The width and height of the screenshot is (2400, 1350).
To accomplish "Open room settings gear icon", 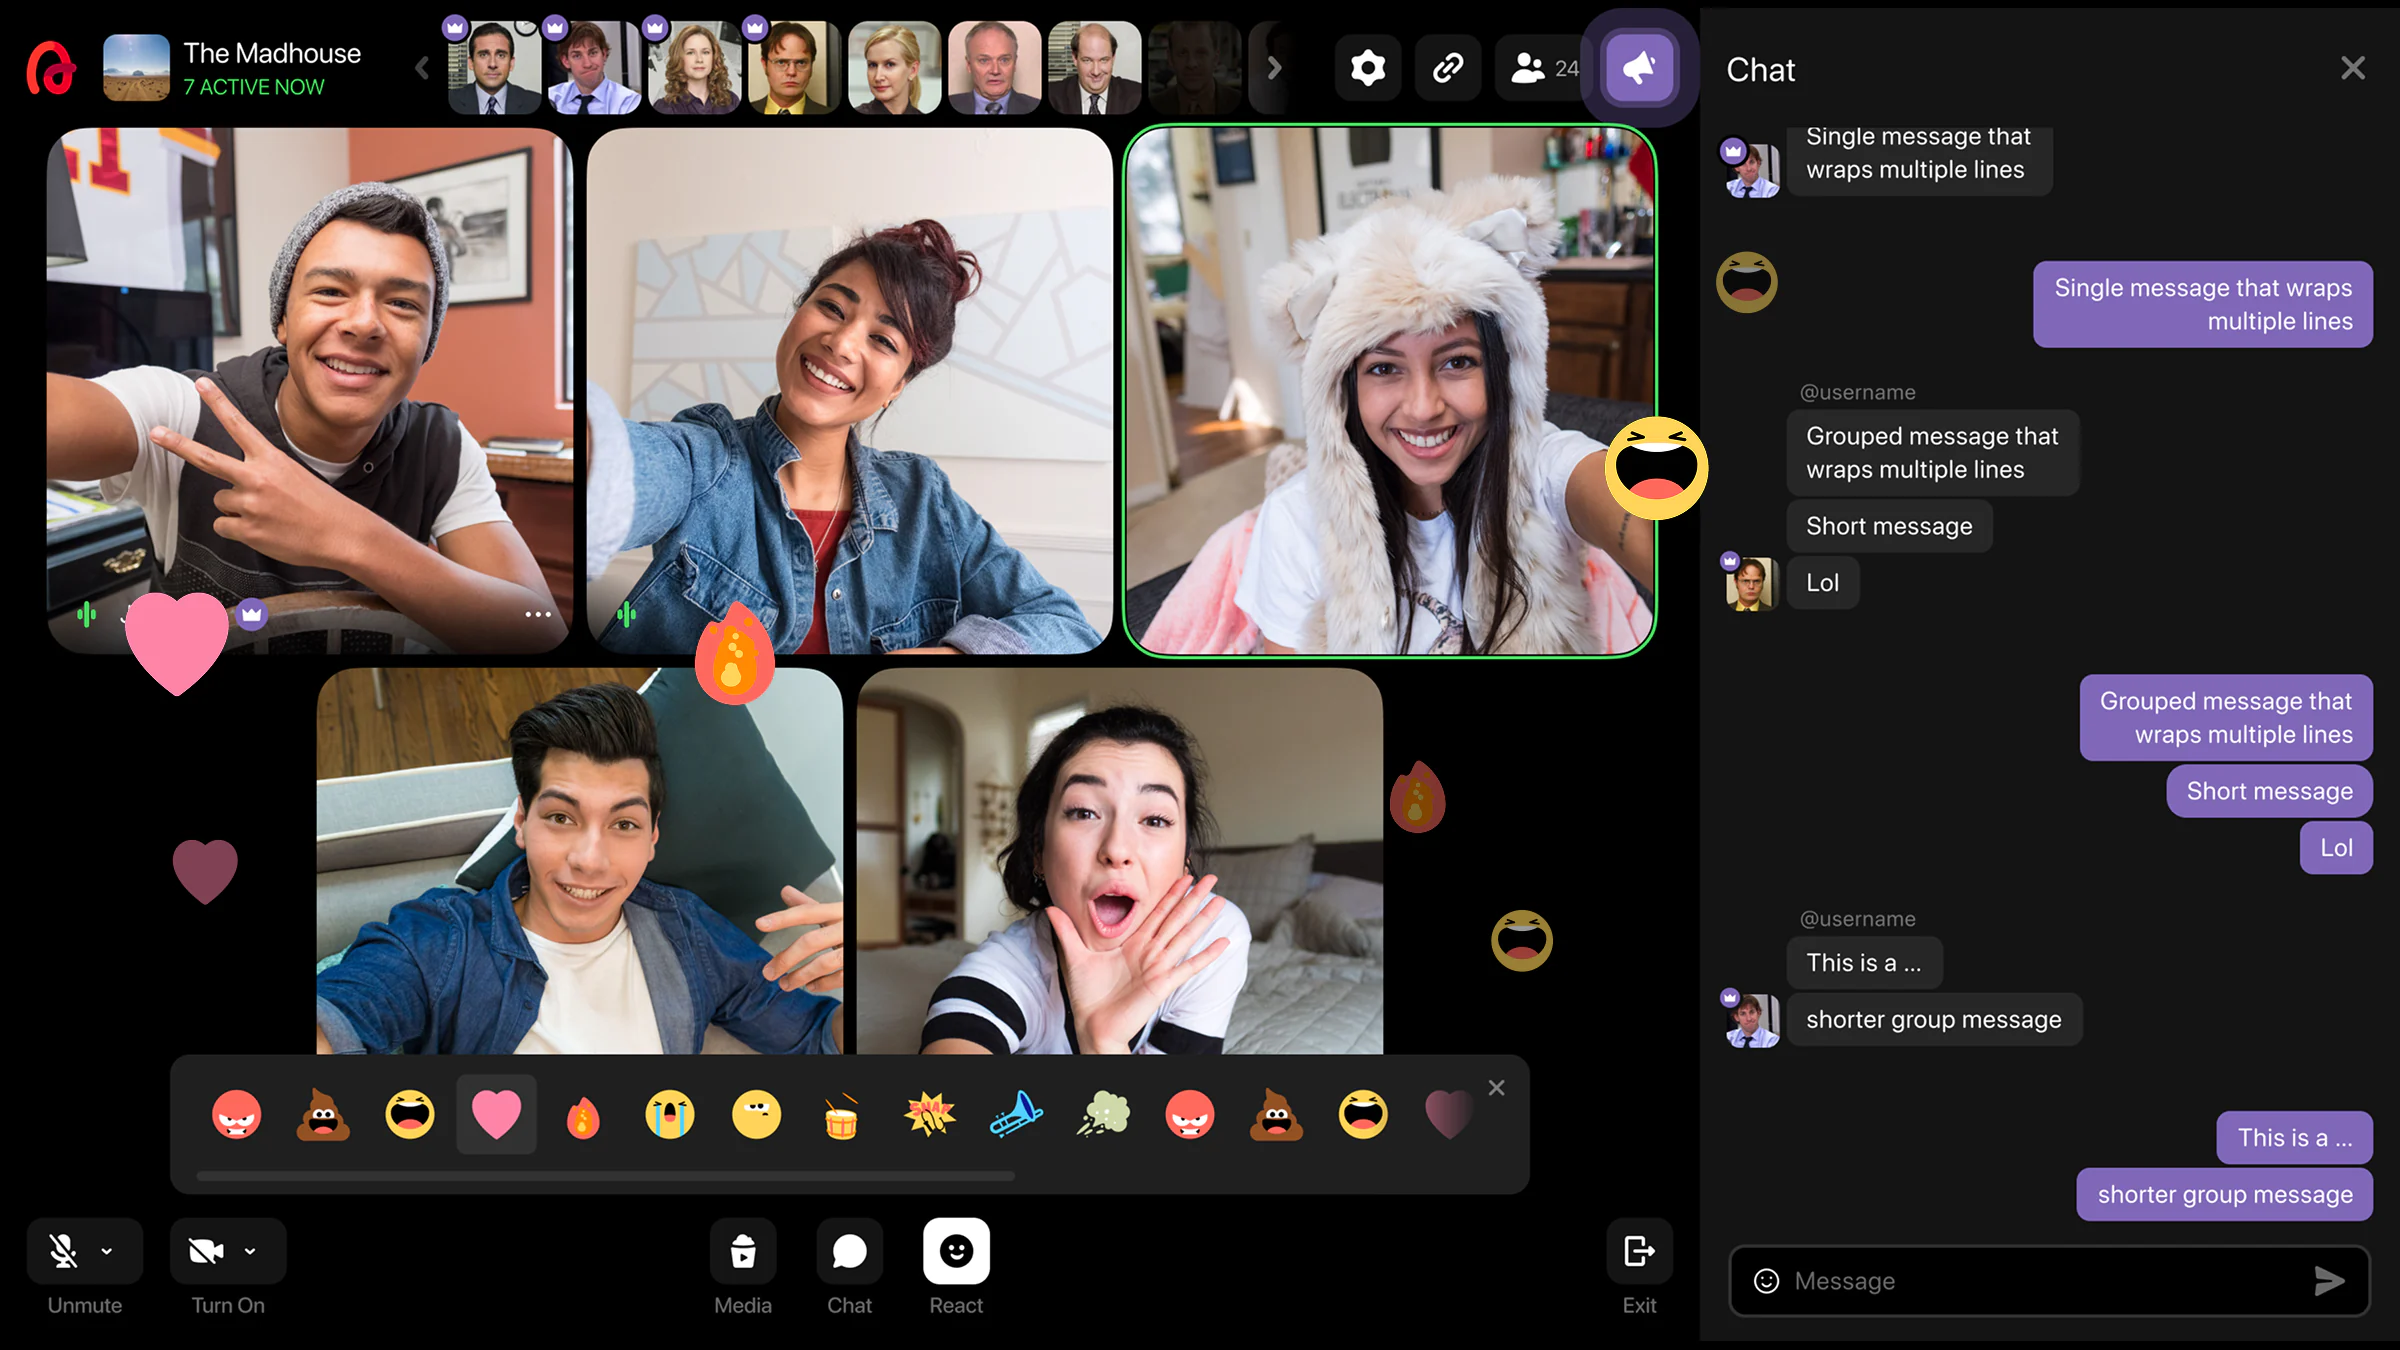I will coord(1367,68).
